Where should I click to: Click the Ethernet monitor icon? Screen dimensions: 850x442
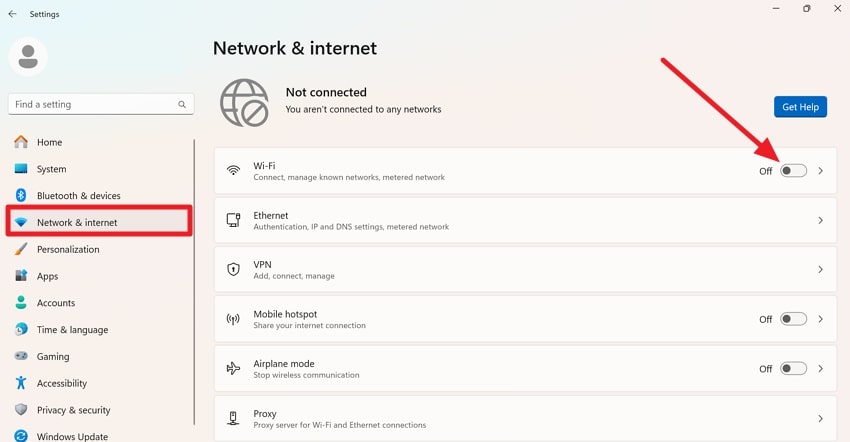[x=233, y=220]
